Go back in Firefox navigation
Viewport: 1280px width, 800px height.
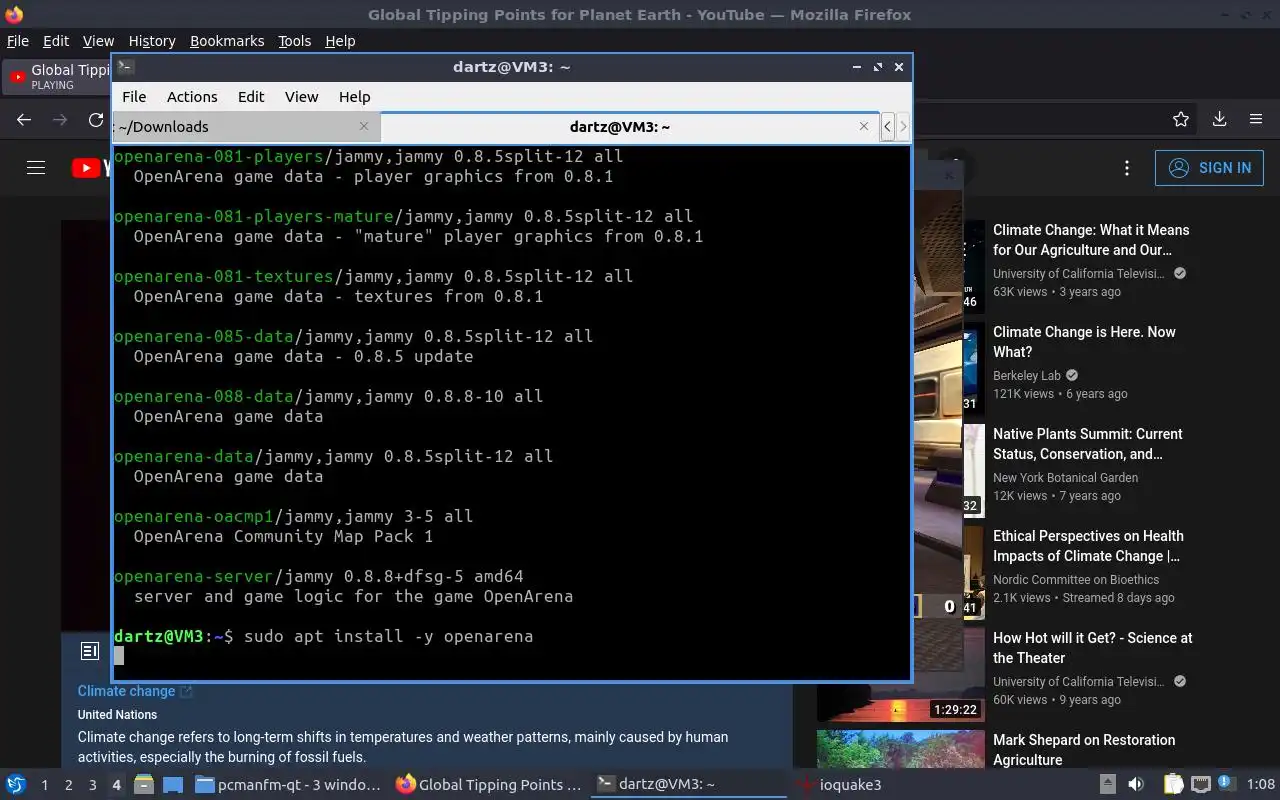[24, 120]
